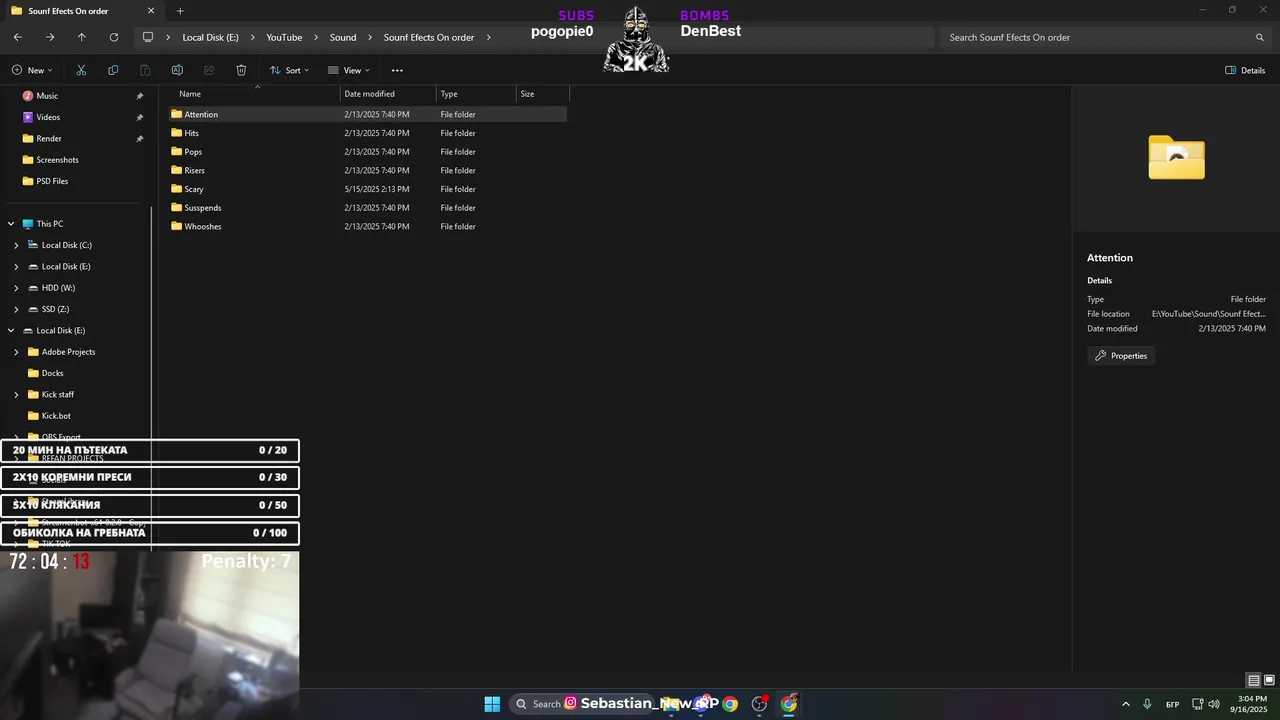
Task: Open the New dropdown menu
Action: point(32,70)
